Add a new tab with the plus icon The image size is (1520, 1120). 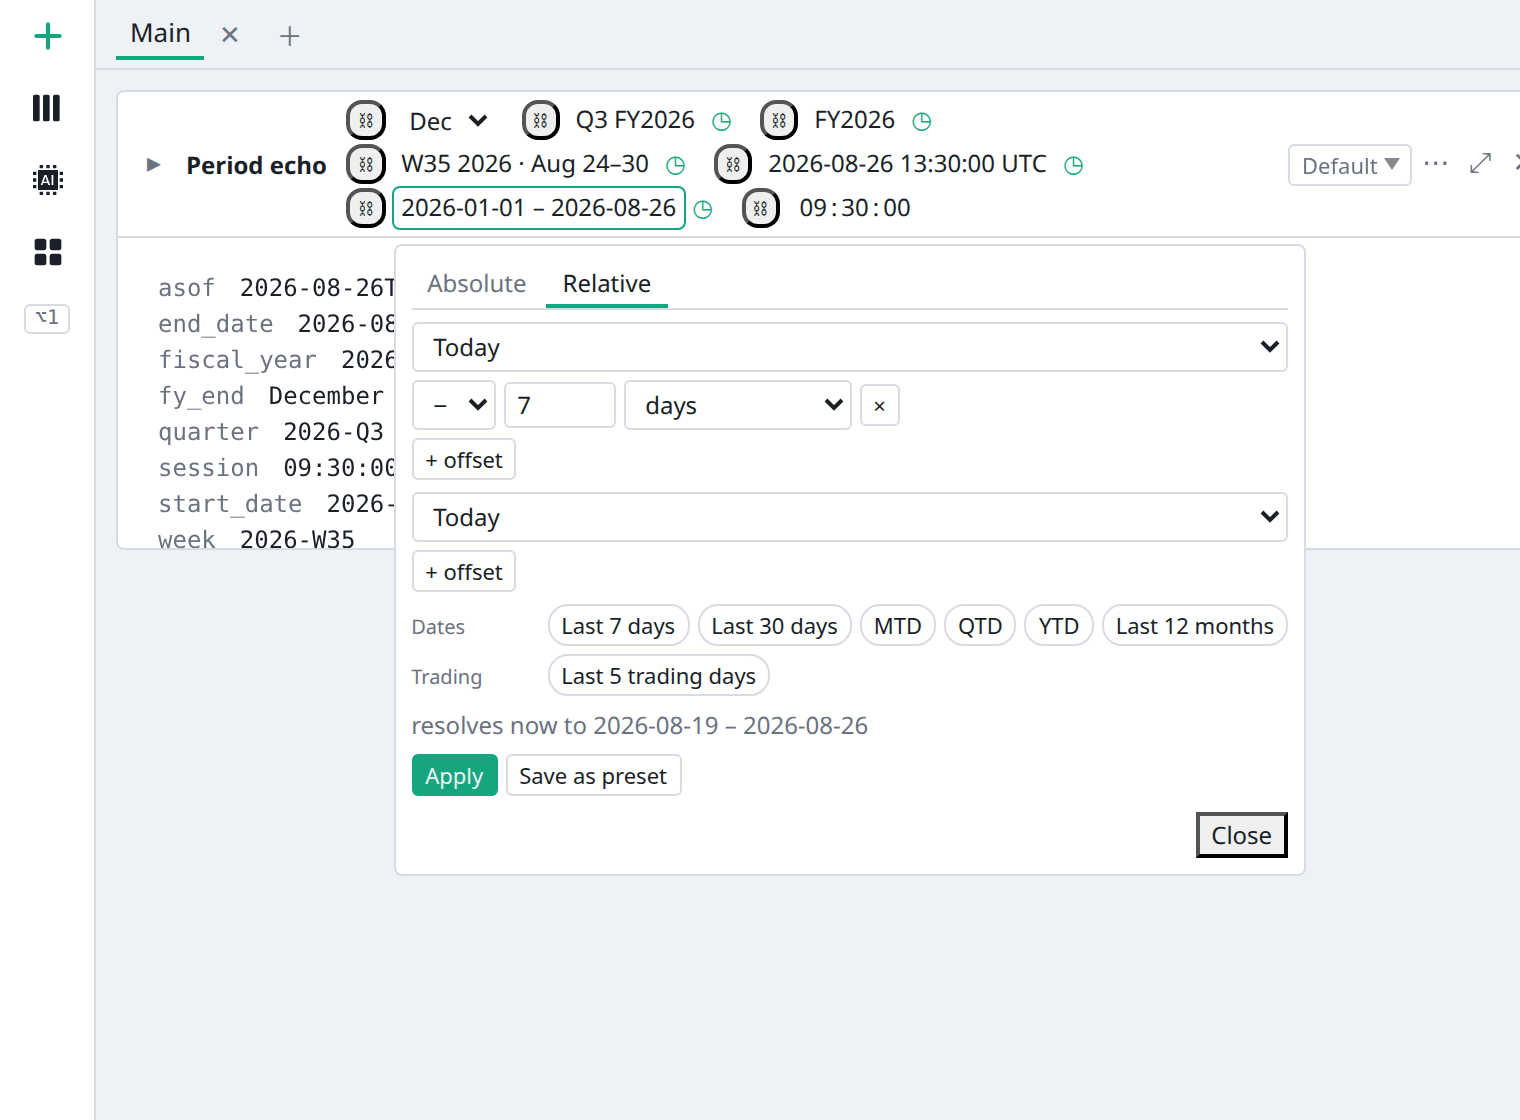(x=290, y=36)
